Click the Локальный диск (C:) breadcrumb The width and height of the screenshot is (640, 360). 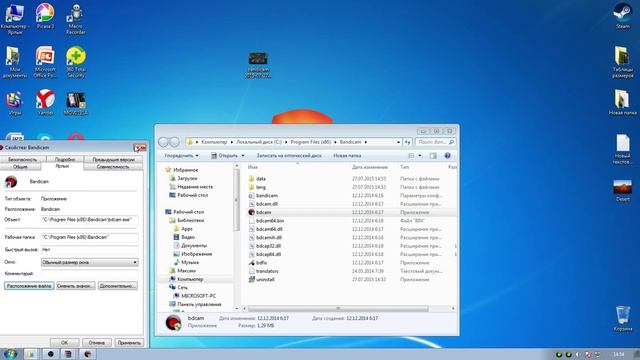(259, 142)
